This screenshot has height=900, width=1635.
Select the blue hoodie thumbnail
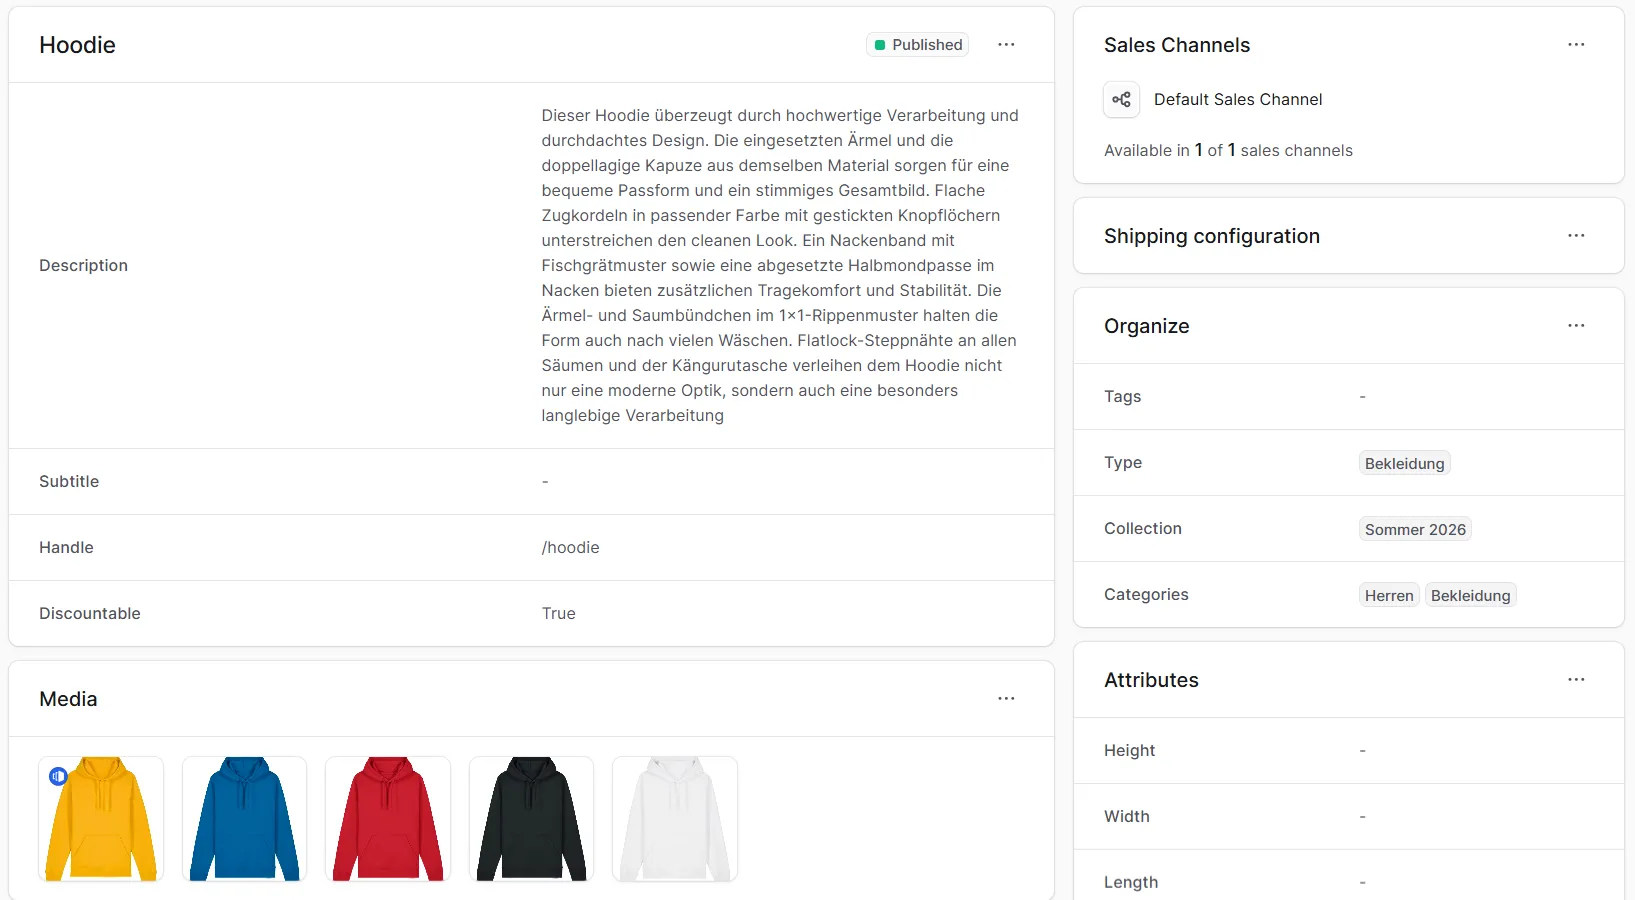click(244, 818)
